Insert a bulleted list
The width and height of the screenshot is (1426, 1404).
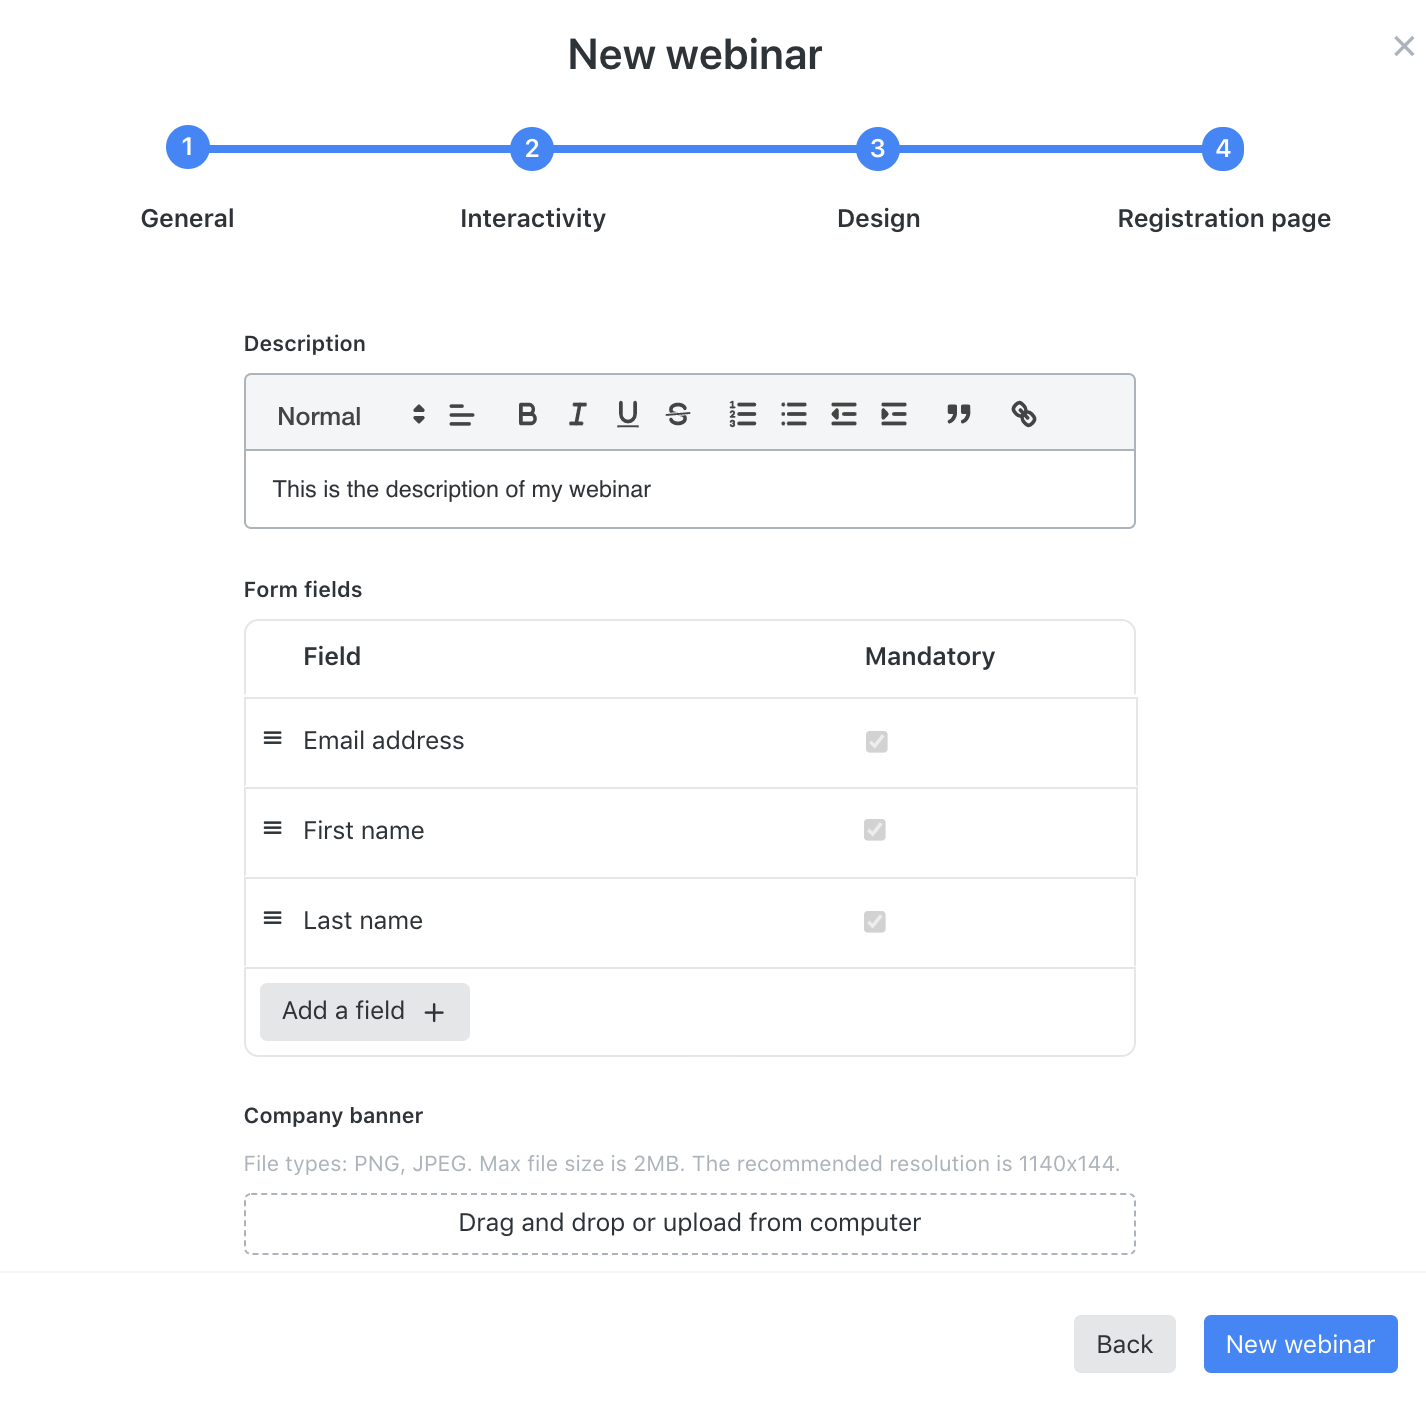click(793, 414)
